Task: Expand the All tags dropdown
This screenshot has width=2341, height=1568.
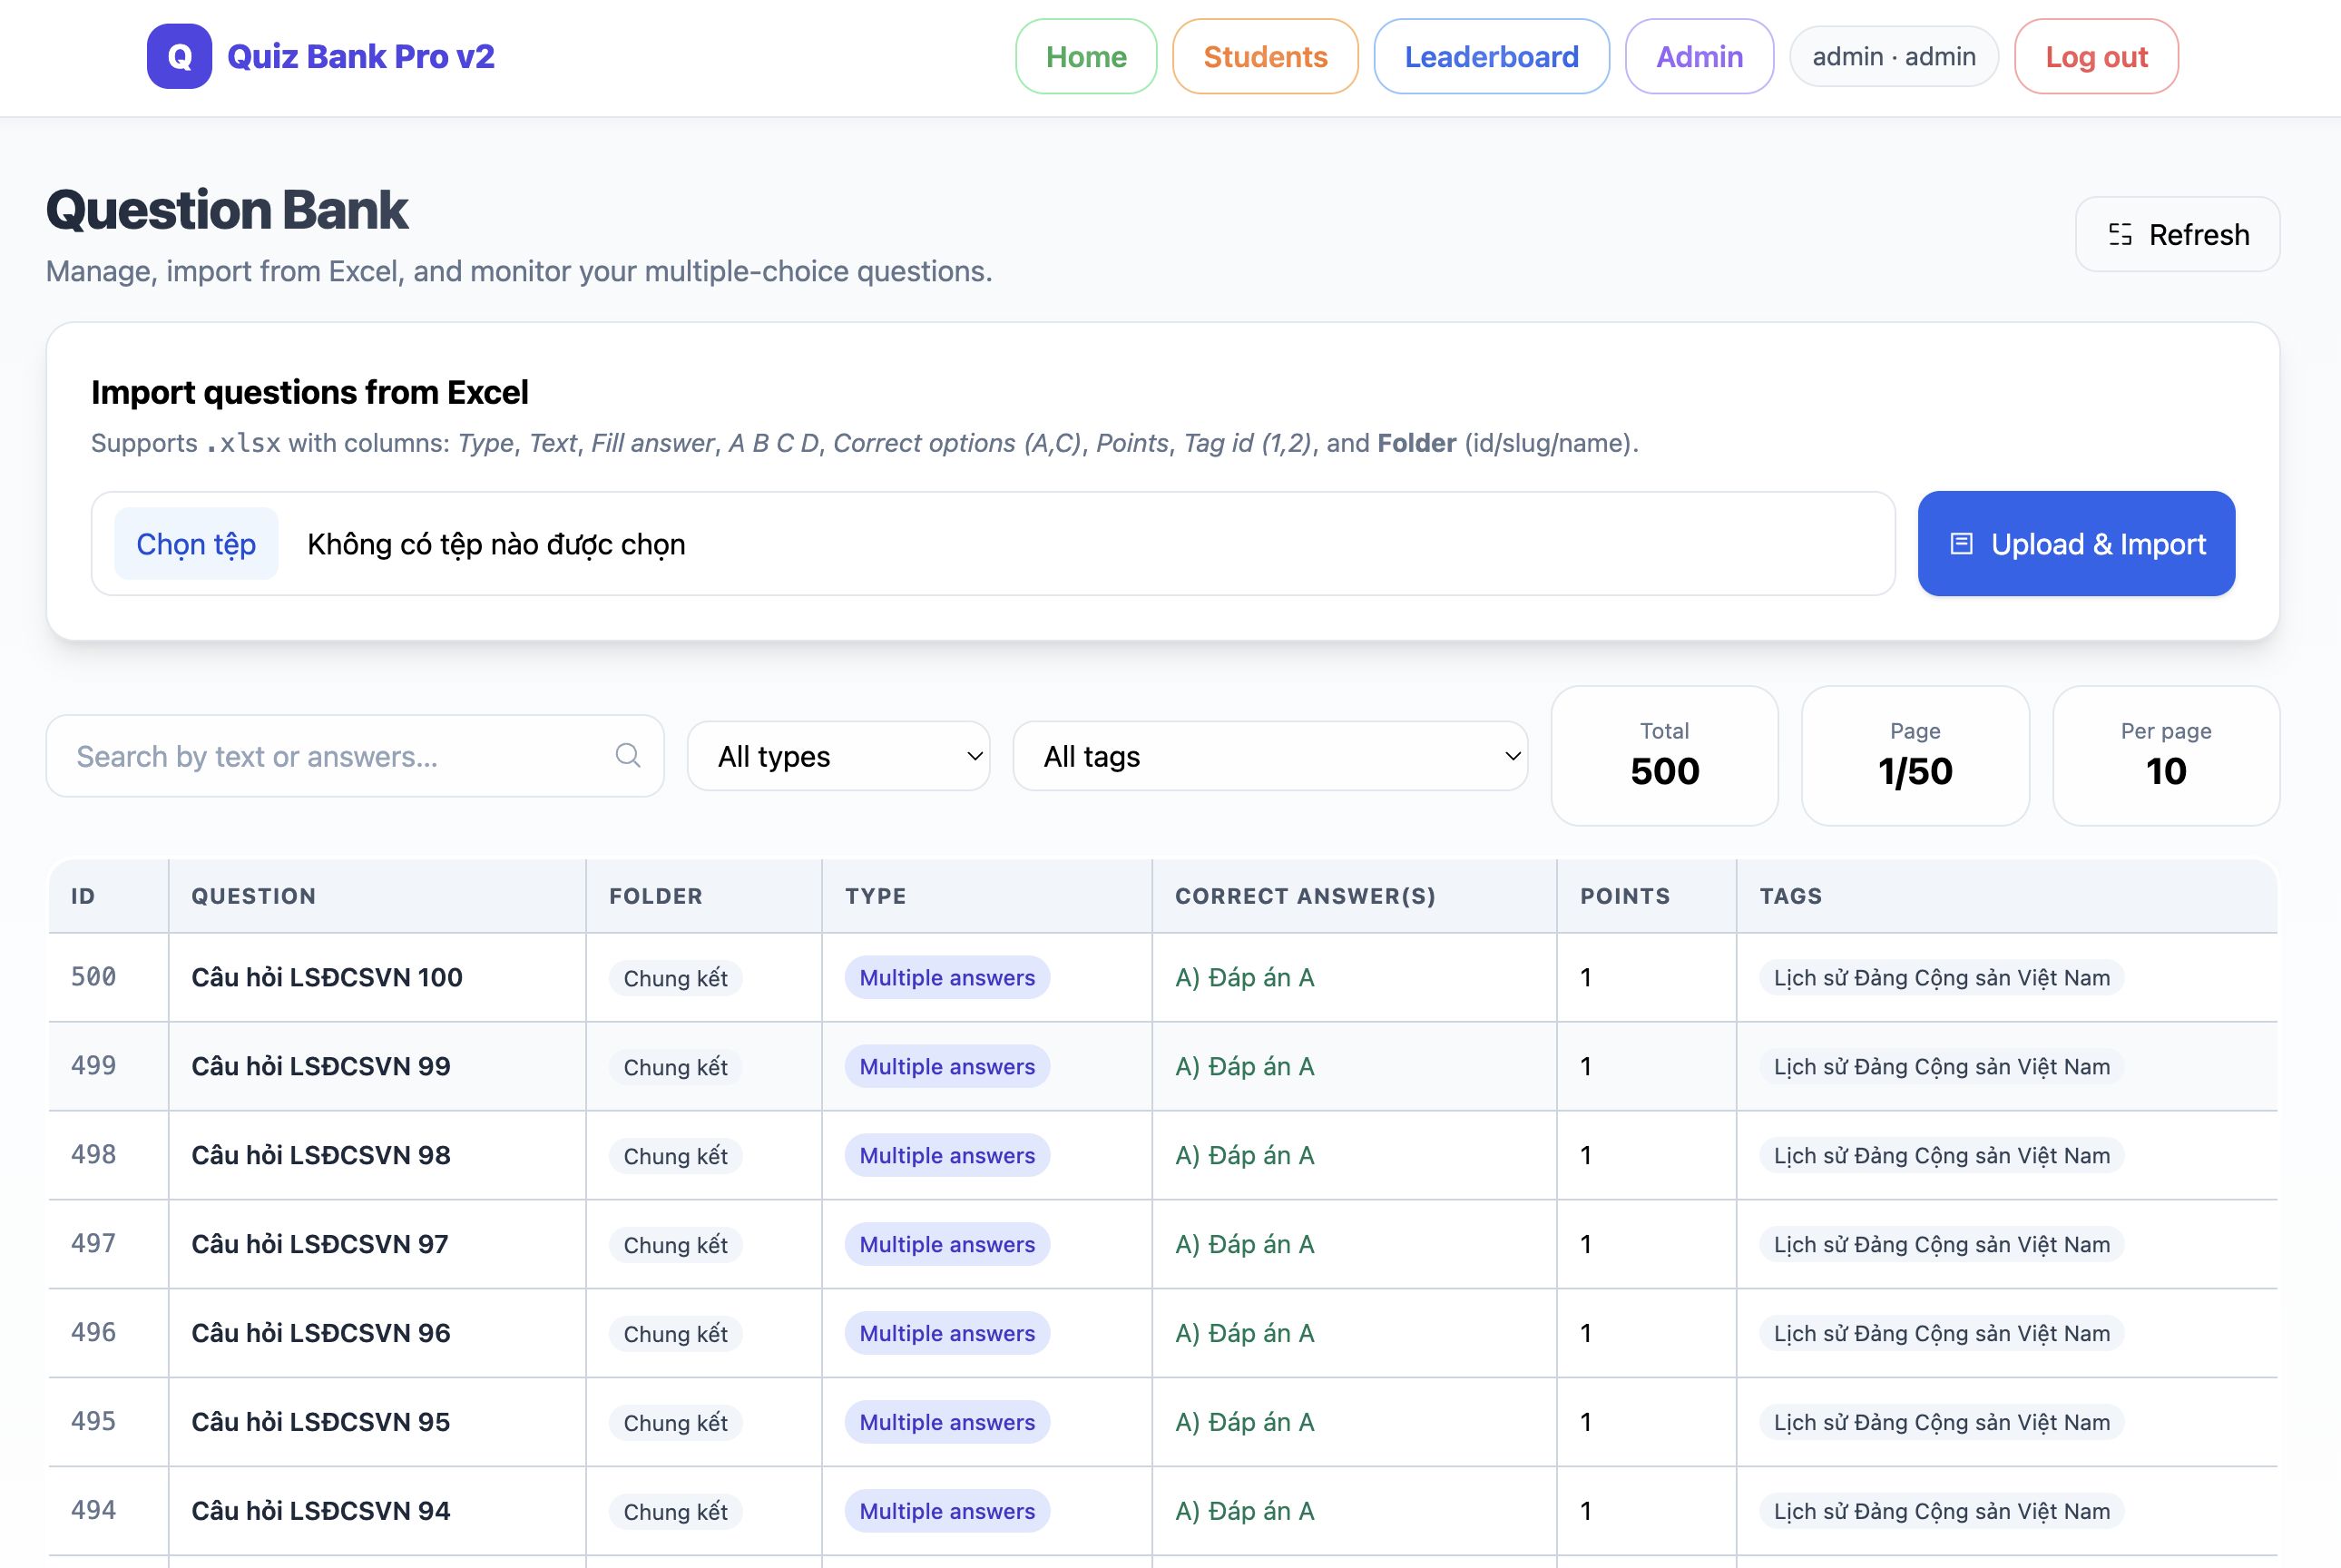Action: (x=1269, y=756)
